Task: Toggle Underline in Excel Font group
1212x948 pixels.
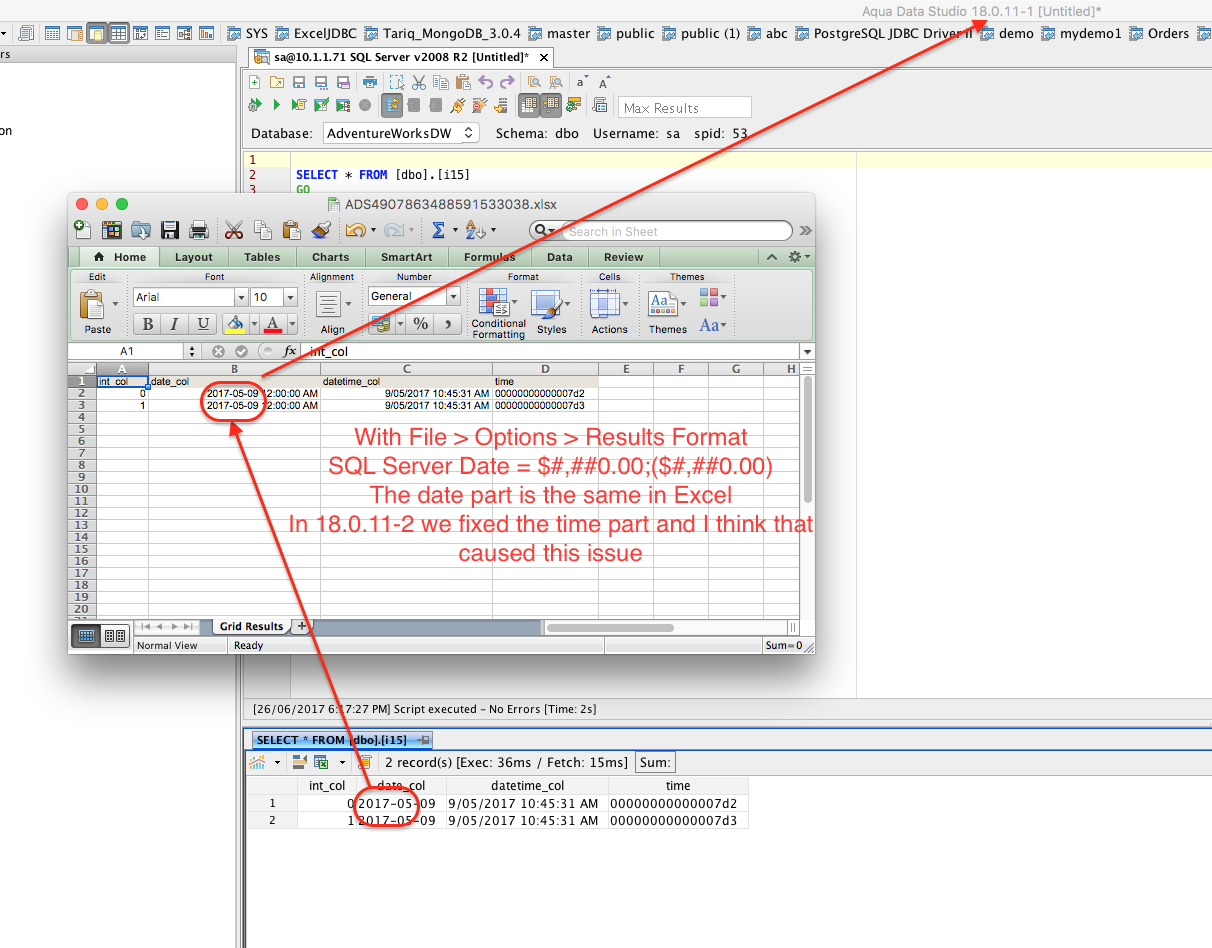Action: coord(203,324)
